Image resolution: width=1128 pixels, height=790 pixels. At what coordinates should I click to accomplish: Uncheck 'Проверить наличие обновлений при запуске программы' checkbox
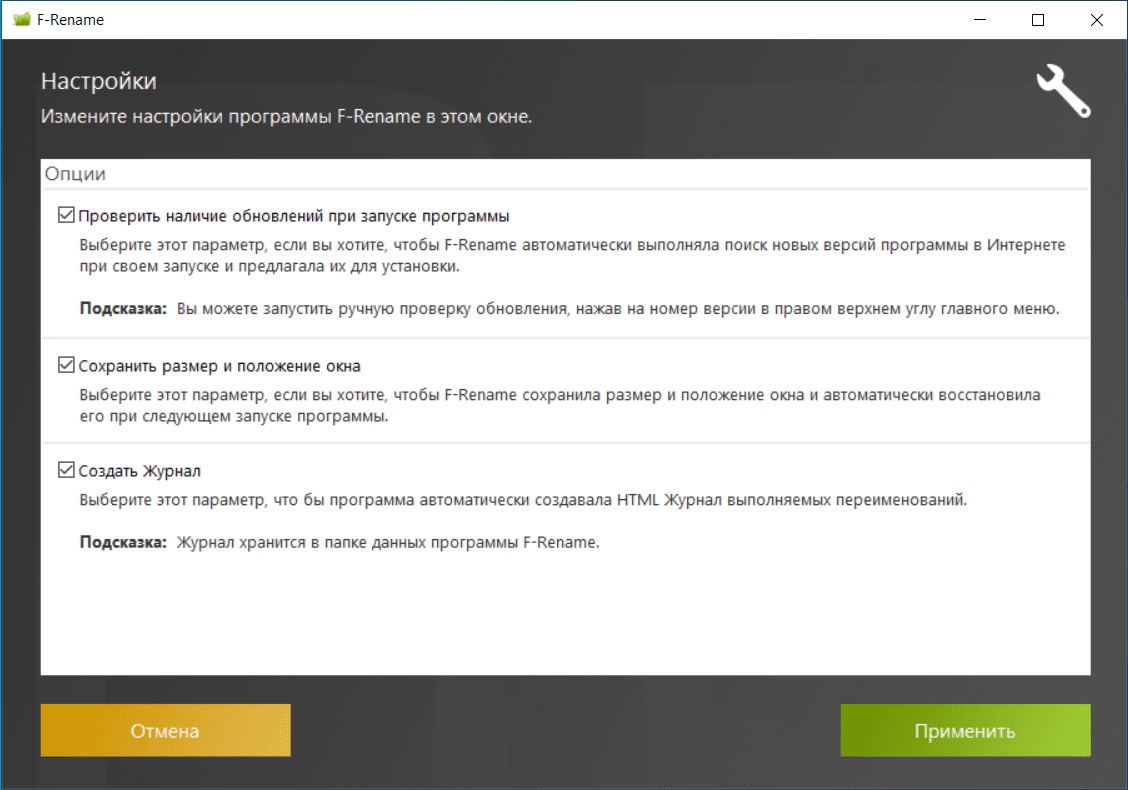point(66,215)
